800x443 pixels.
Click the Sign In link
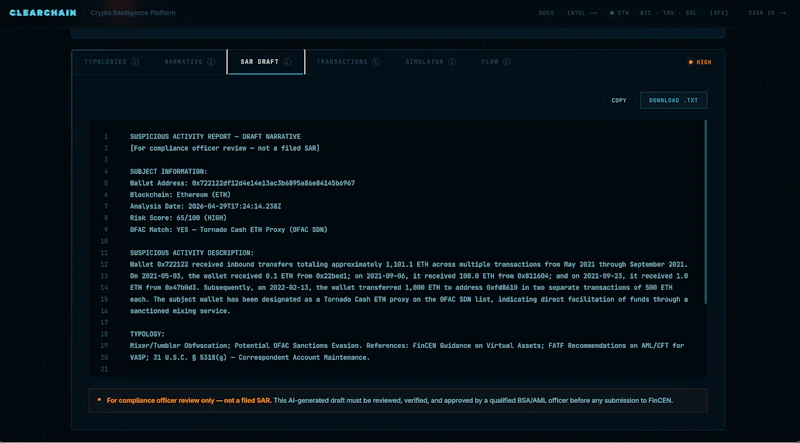(x=767, y=13)
